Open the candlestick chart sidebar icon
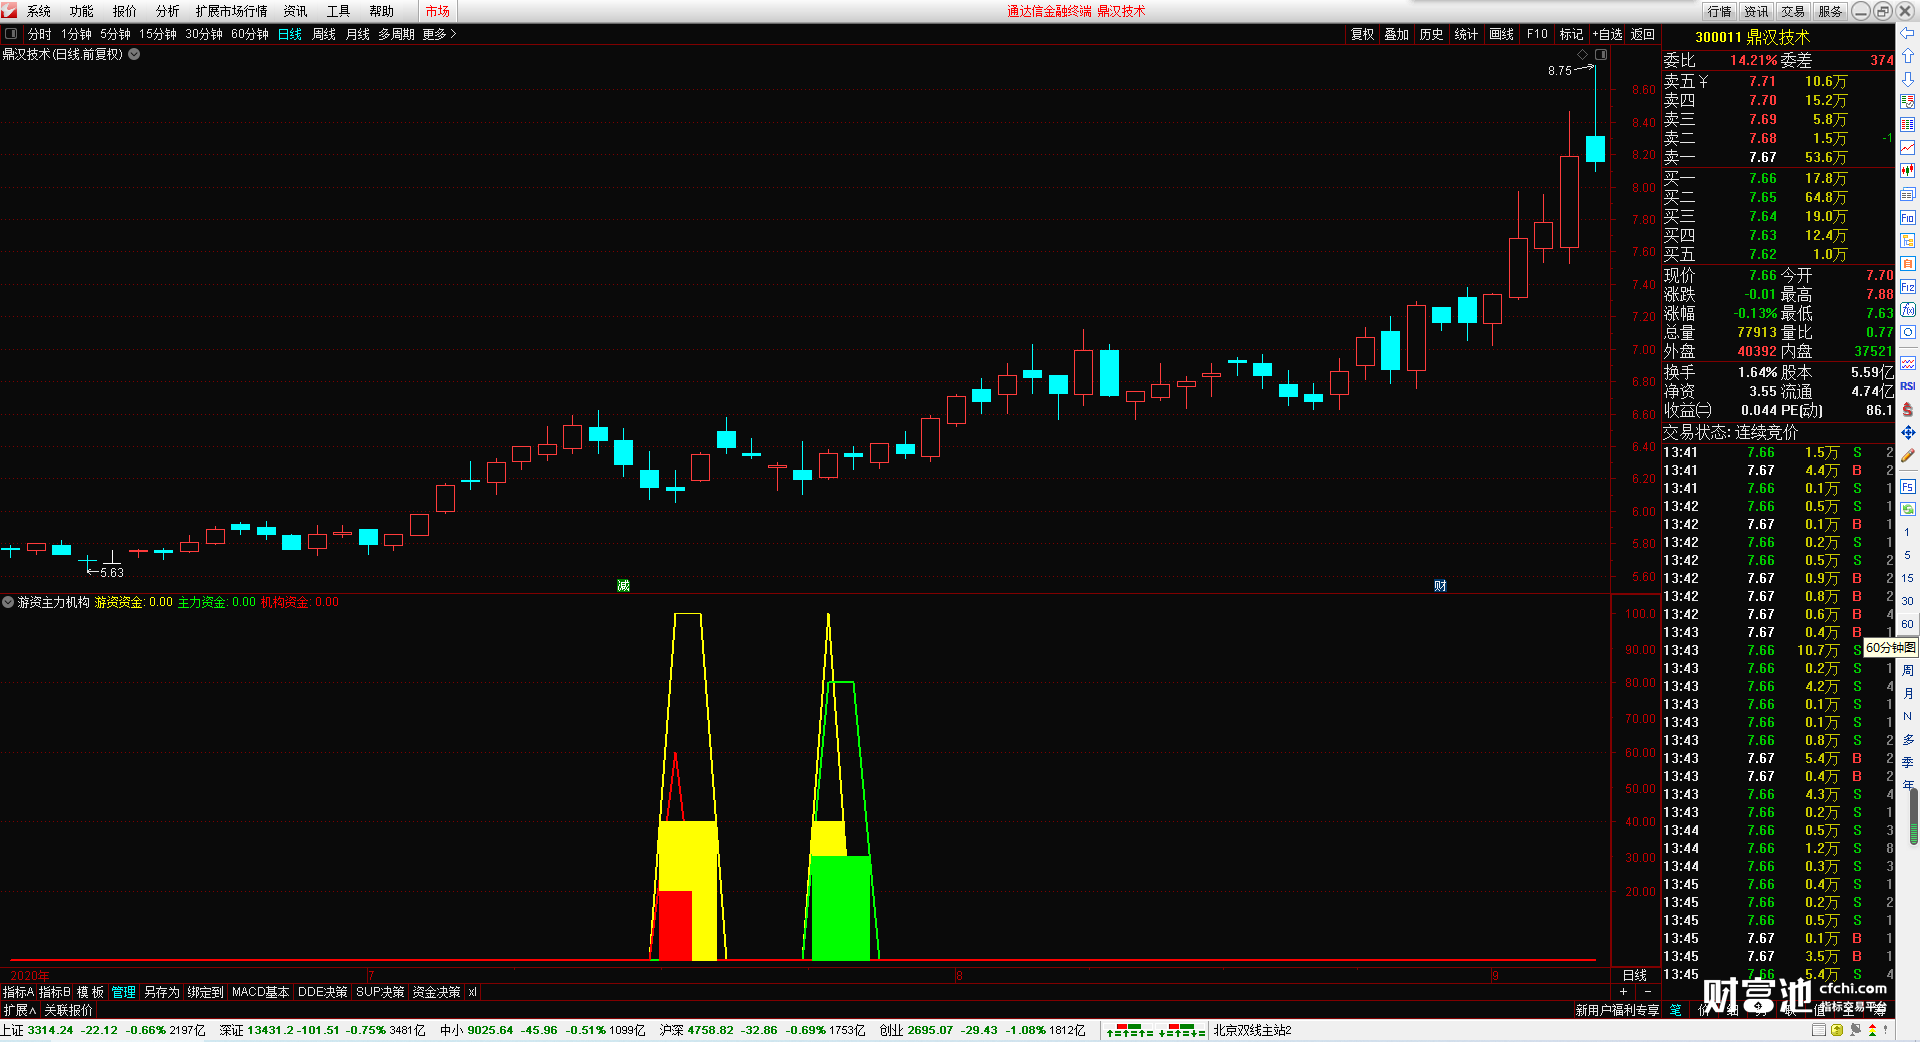The width and height of the screenshot is (1920, 1042). (x=1908, y=171)
